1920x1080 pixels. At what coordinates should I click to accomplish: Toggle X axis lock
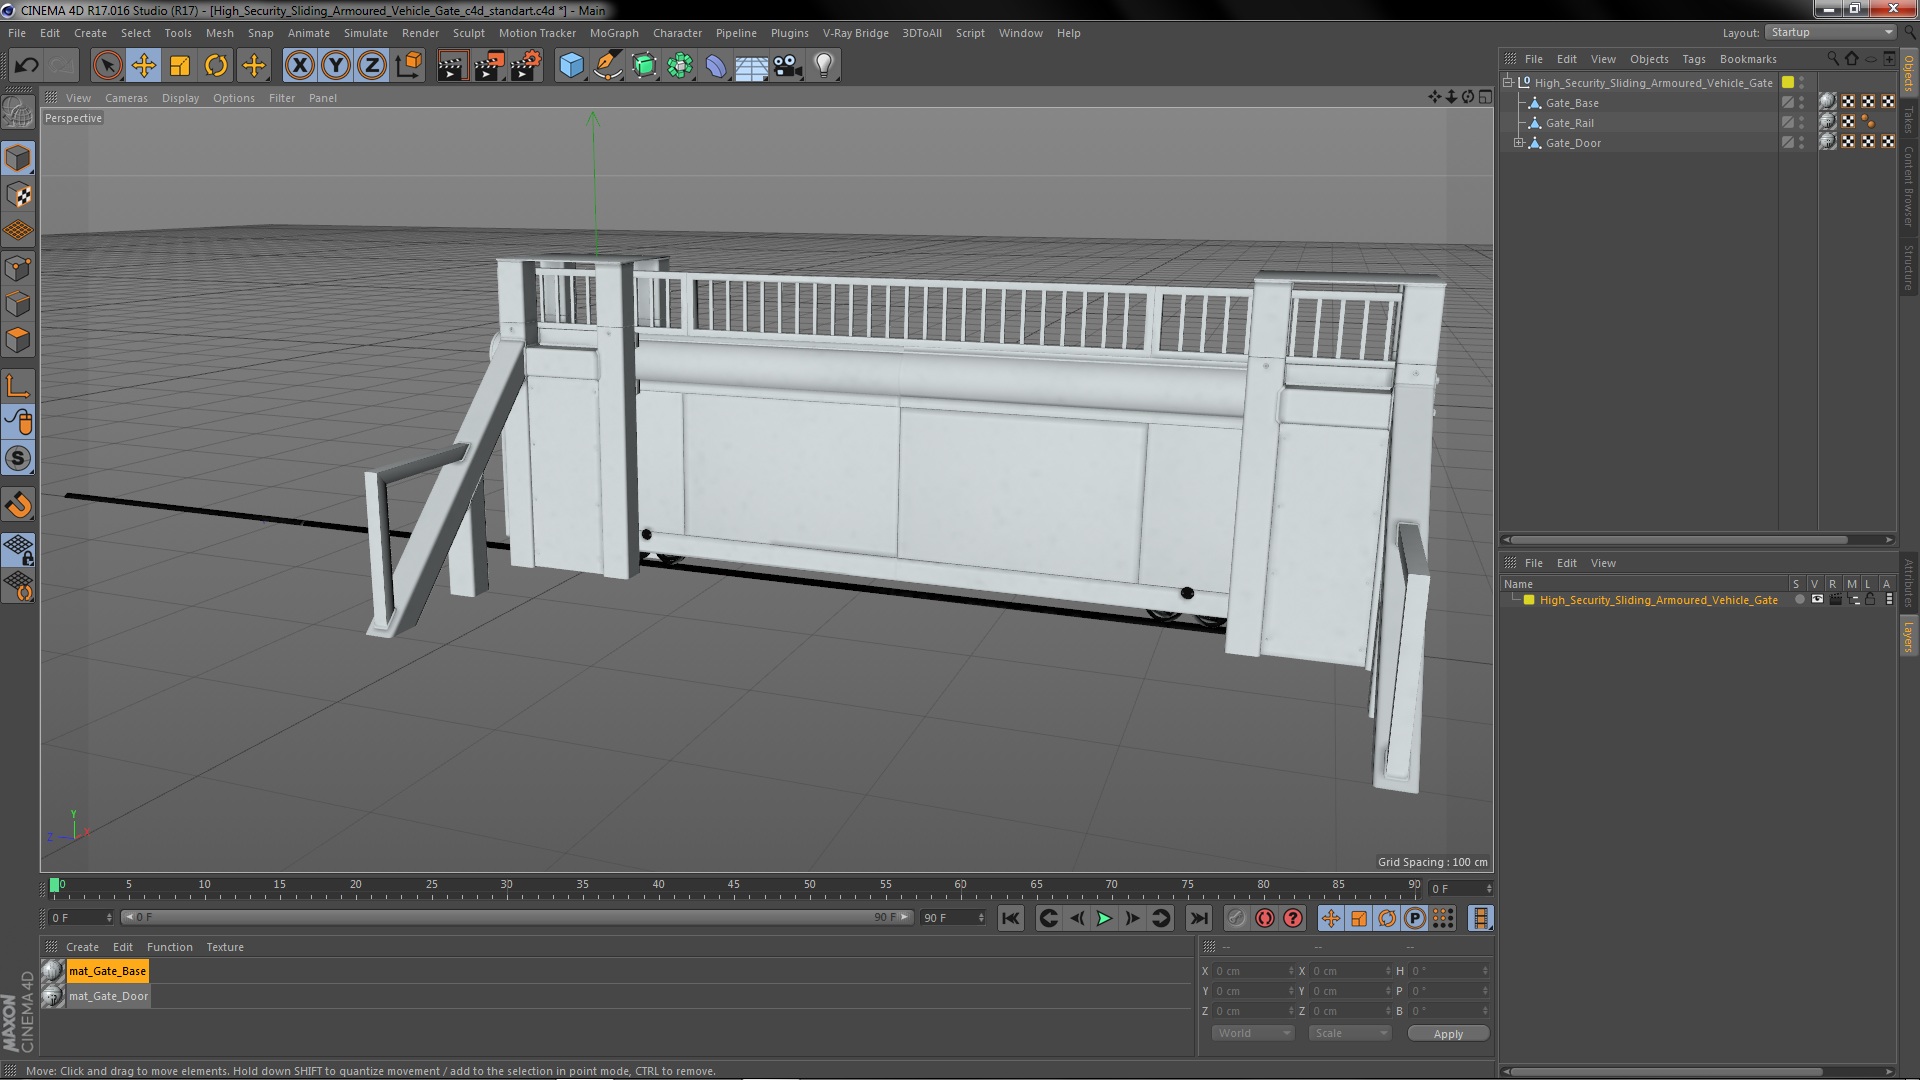click(299, 66)
